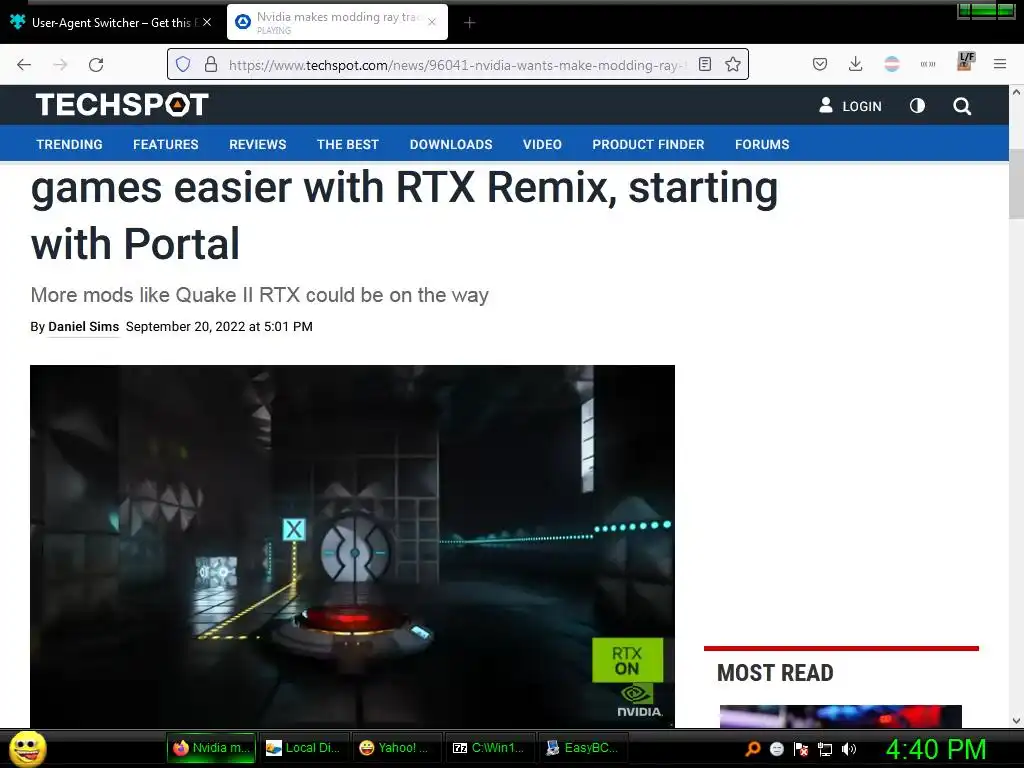
Task: Click the 4:40 PM clock
Action: point(936,749)
